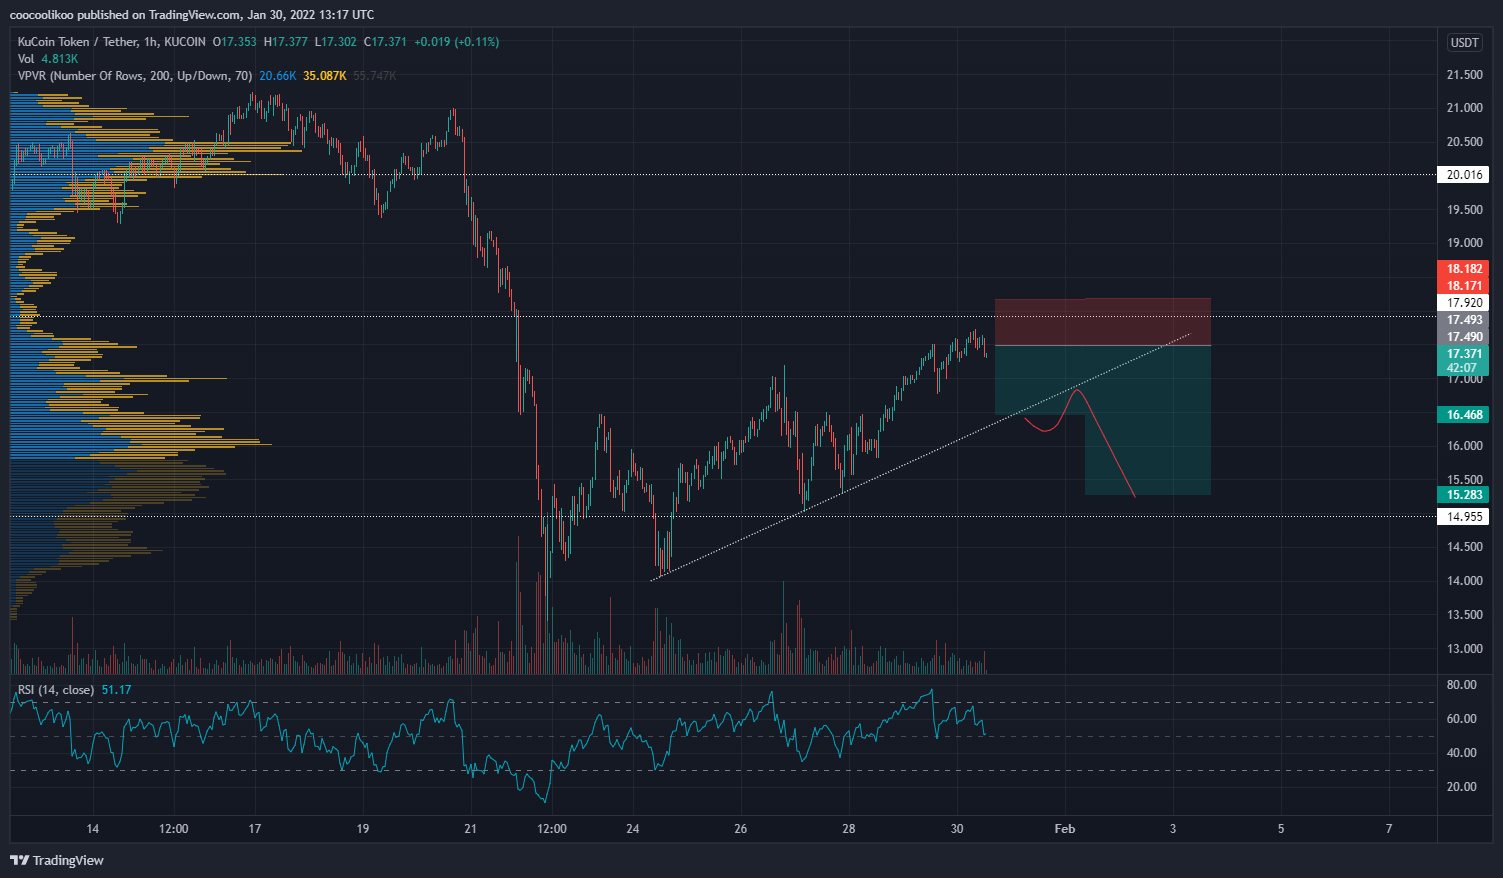
Task: Click the open value O17.353
Action: point(235,42)
